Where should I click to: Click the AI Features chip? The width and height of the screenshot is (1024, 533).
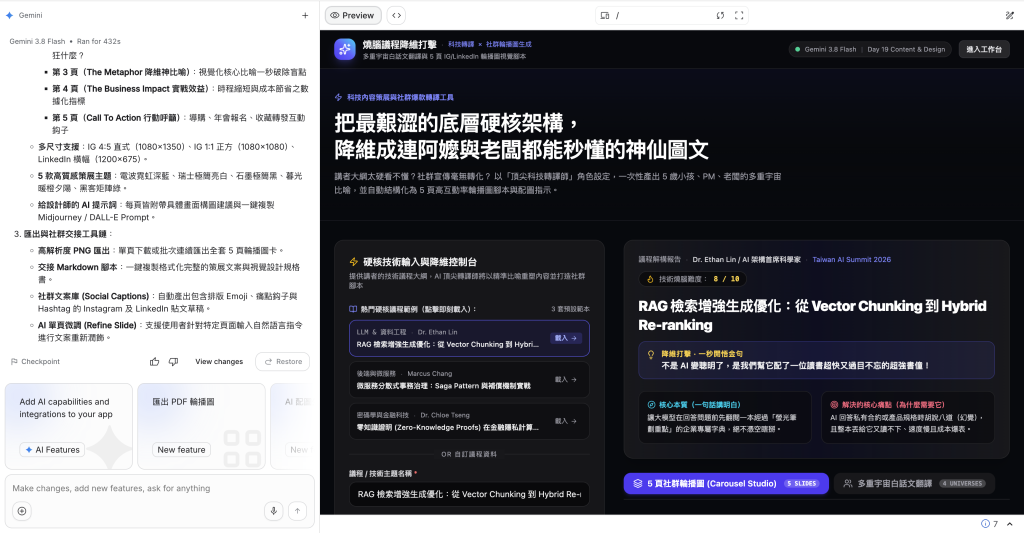tap(52, 449)
